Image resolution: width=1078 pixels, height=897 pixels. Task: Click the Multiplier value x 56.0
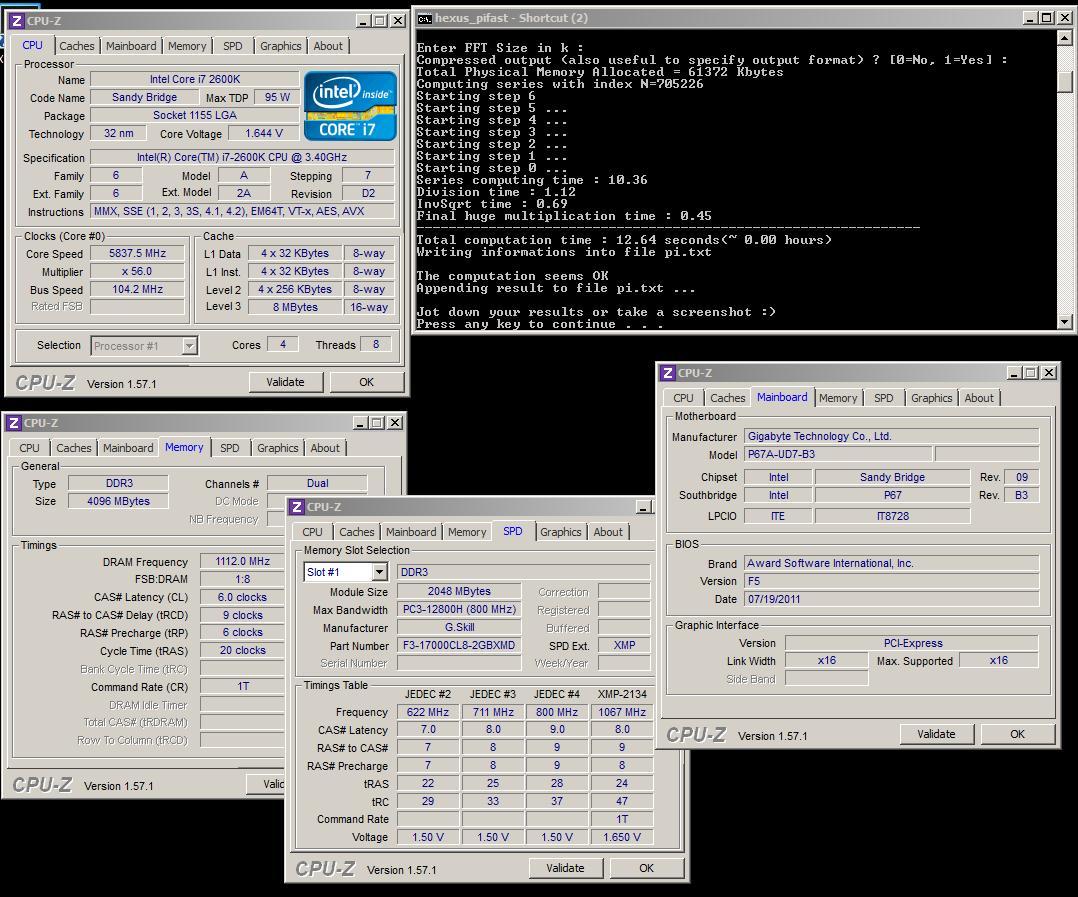pos(138,272)
